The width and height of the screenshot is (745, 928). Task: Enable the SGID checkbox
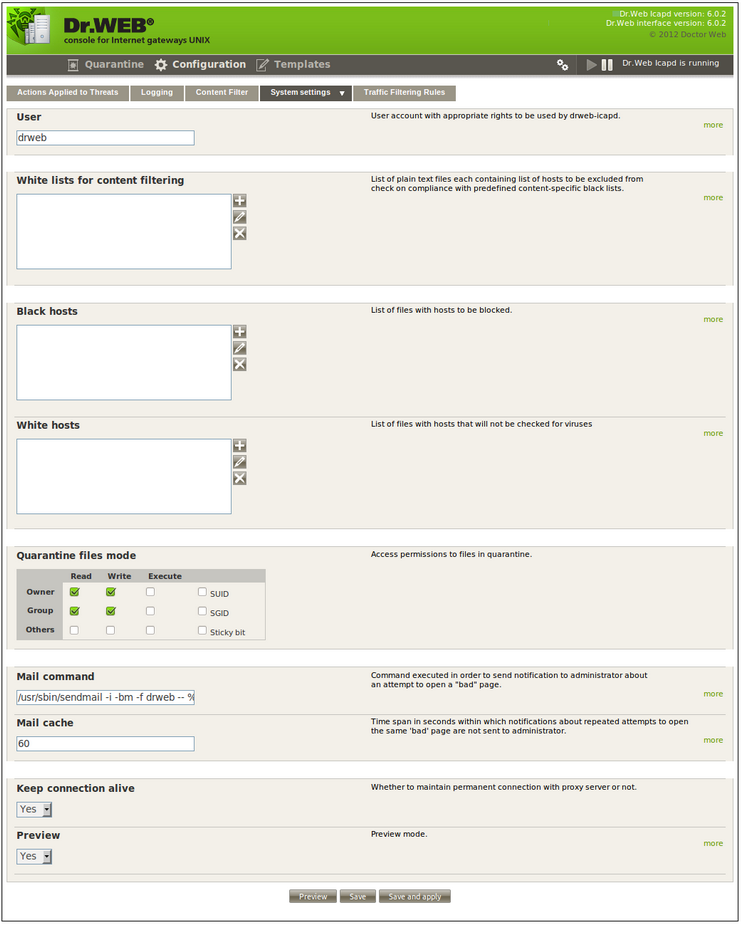click(202, 611)
